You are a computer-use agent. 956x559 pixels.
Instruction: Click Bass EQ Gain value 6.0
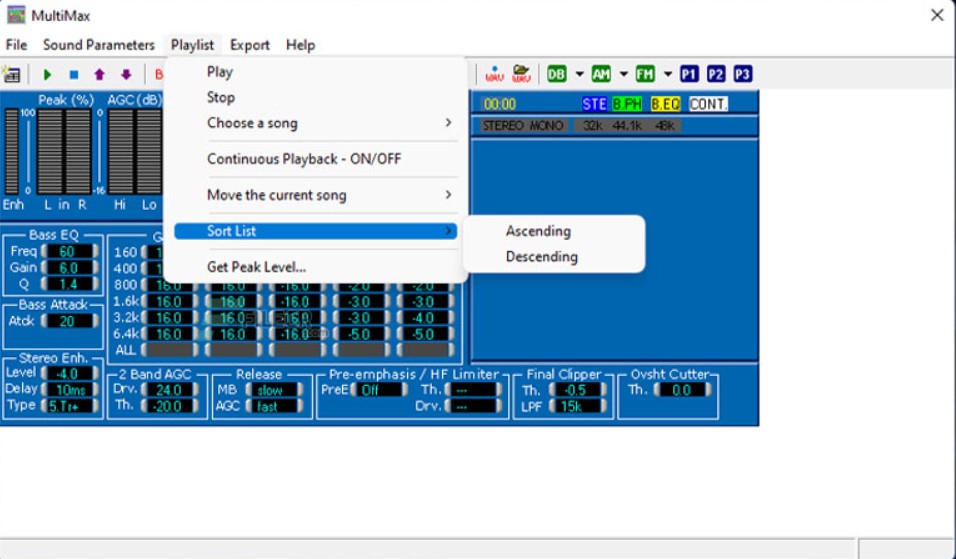click(x=69, y=268)
